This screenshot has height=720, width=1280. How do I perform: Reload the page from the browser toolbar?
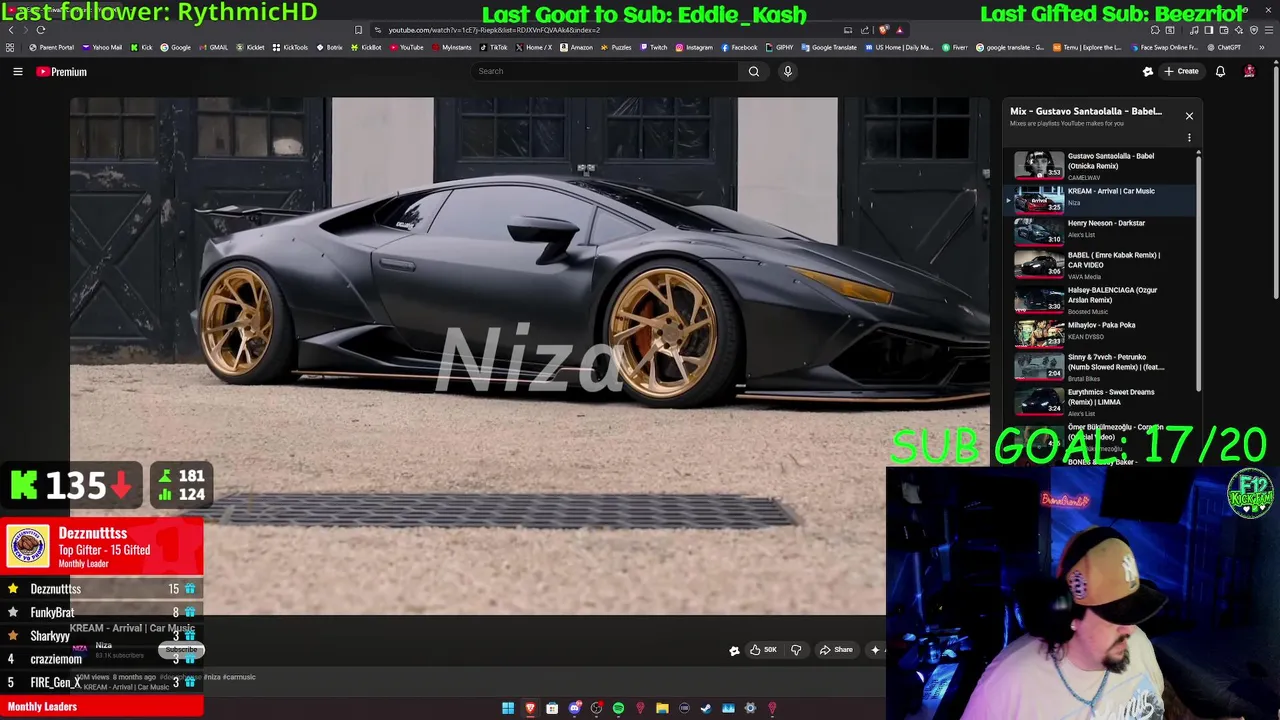[41, 30]
